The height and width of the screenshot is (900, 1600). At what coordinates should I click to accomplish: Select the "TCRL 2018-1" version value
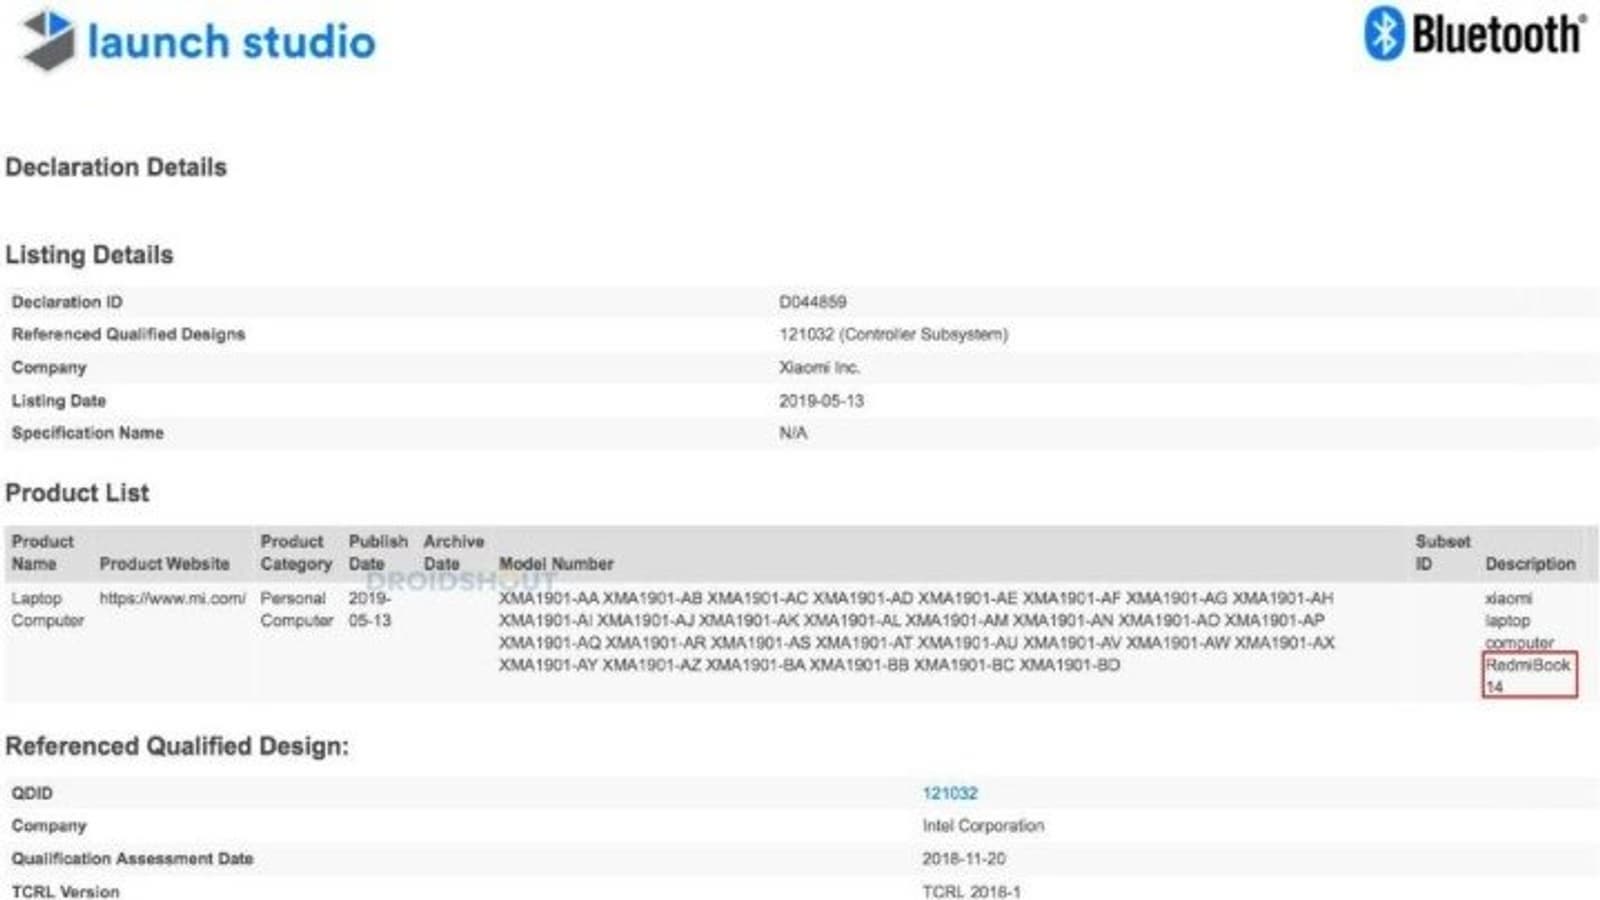972,891
